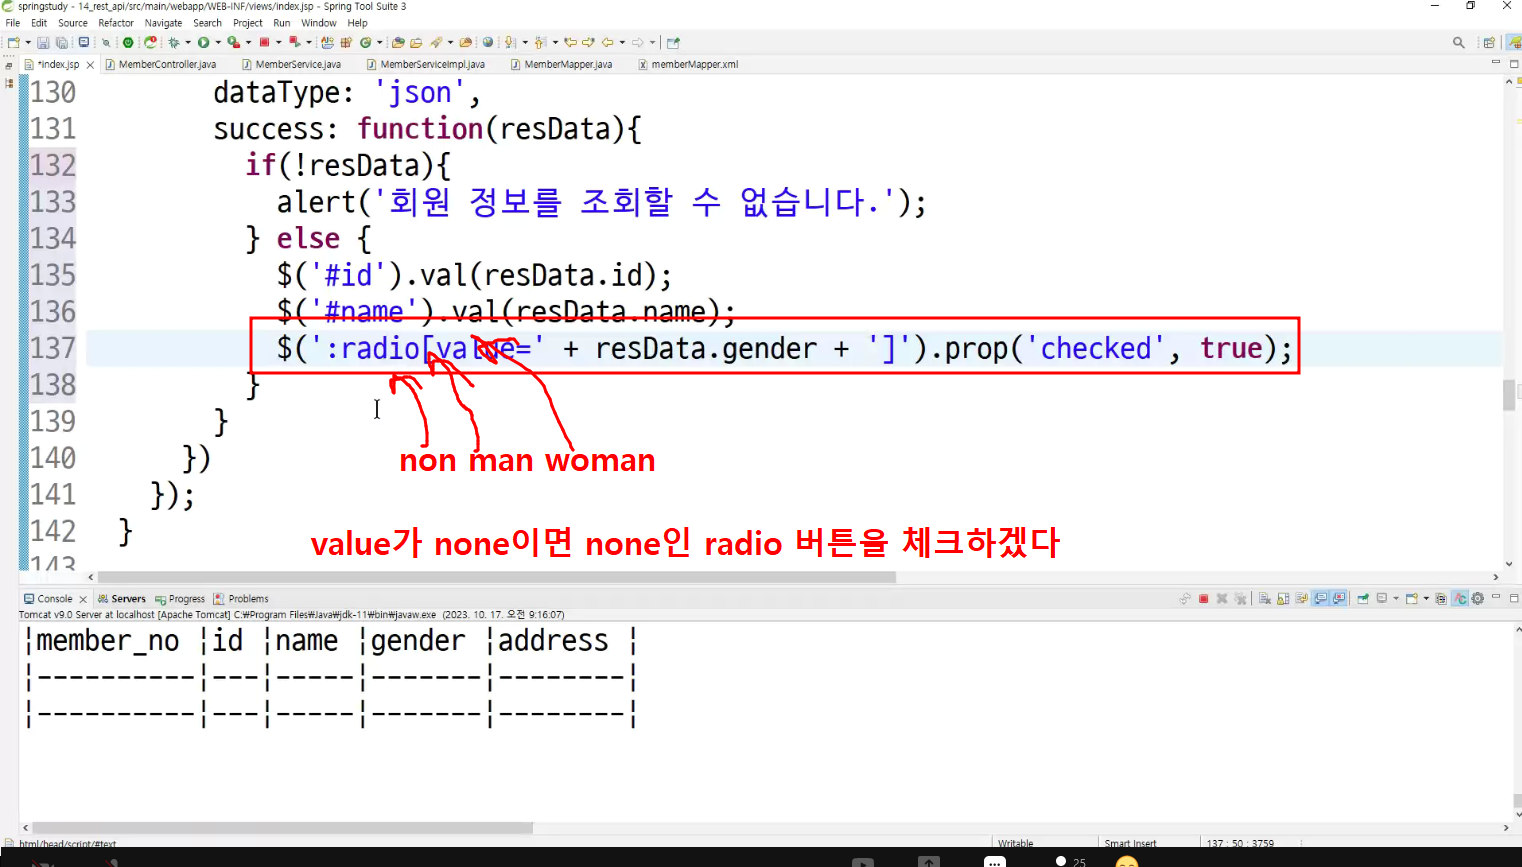Open the File menu
The image size is (1522, 867).
coord(13,23)
